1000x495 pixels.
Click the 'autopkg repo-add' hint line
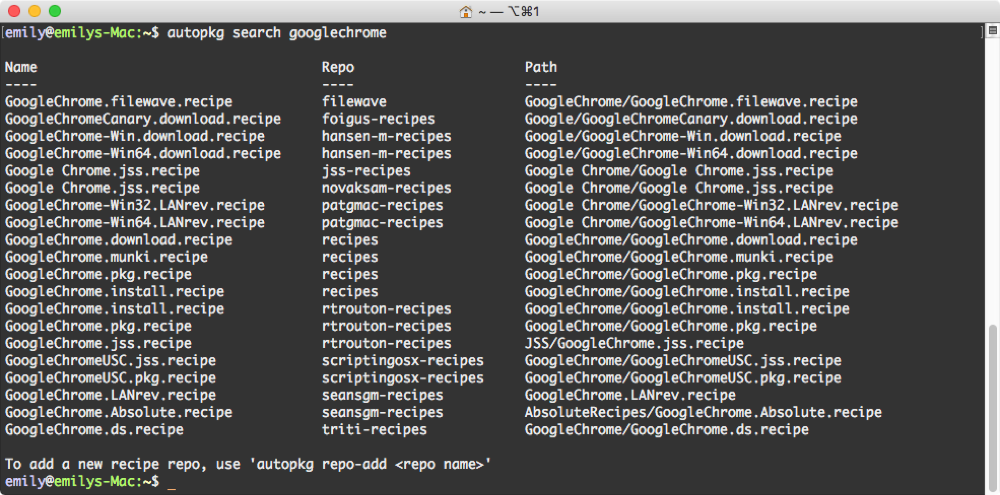click(x=247, y=464)
